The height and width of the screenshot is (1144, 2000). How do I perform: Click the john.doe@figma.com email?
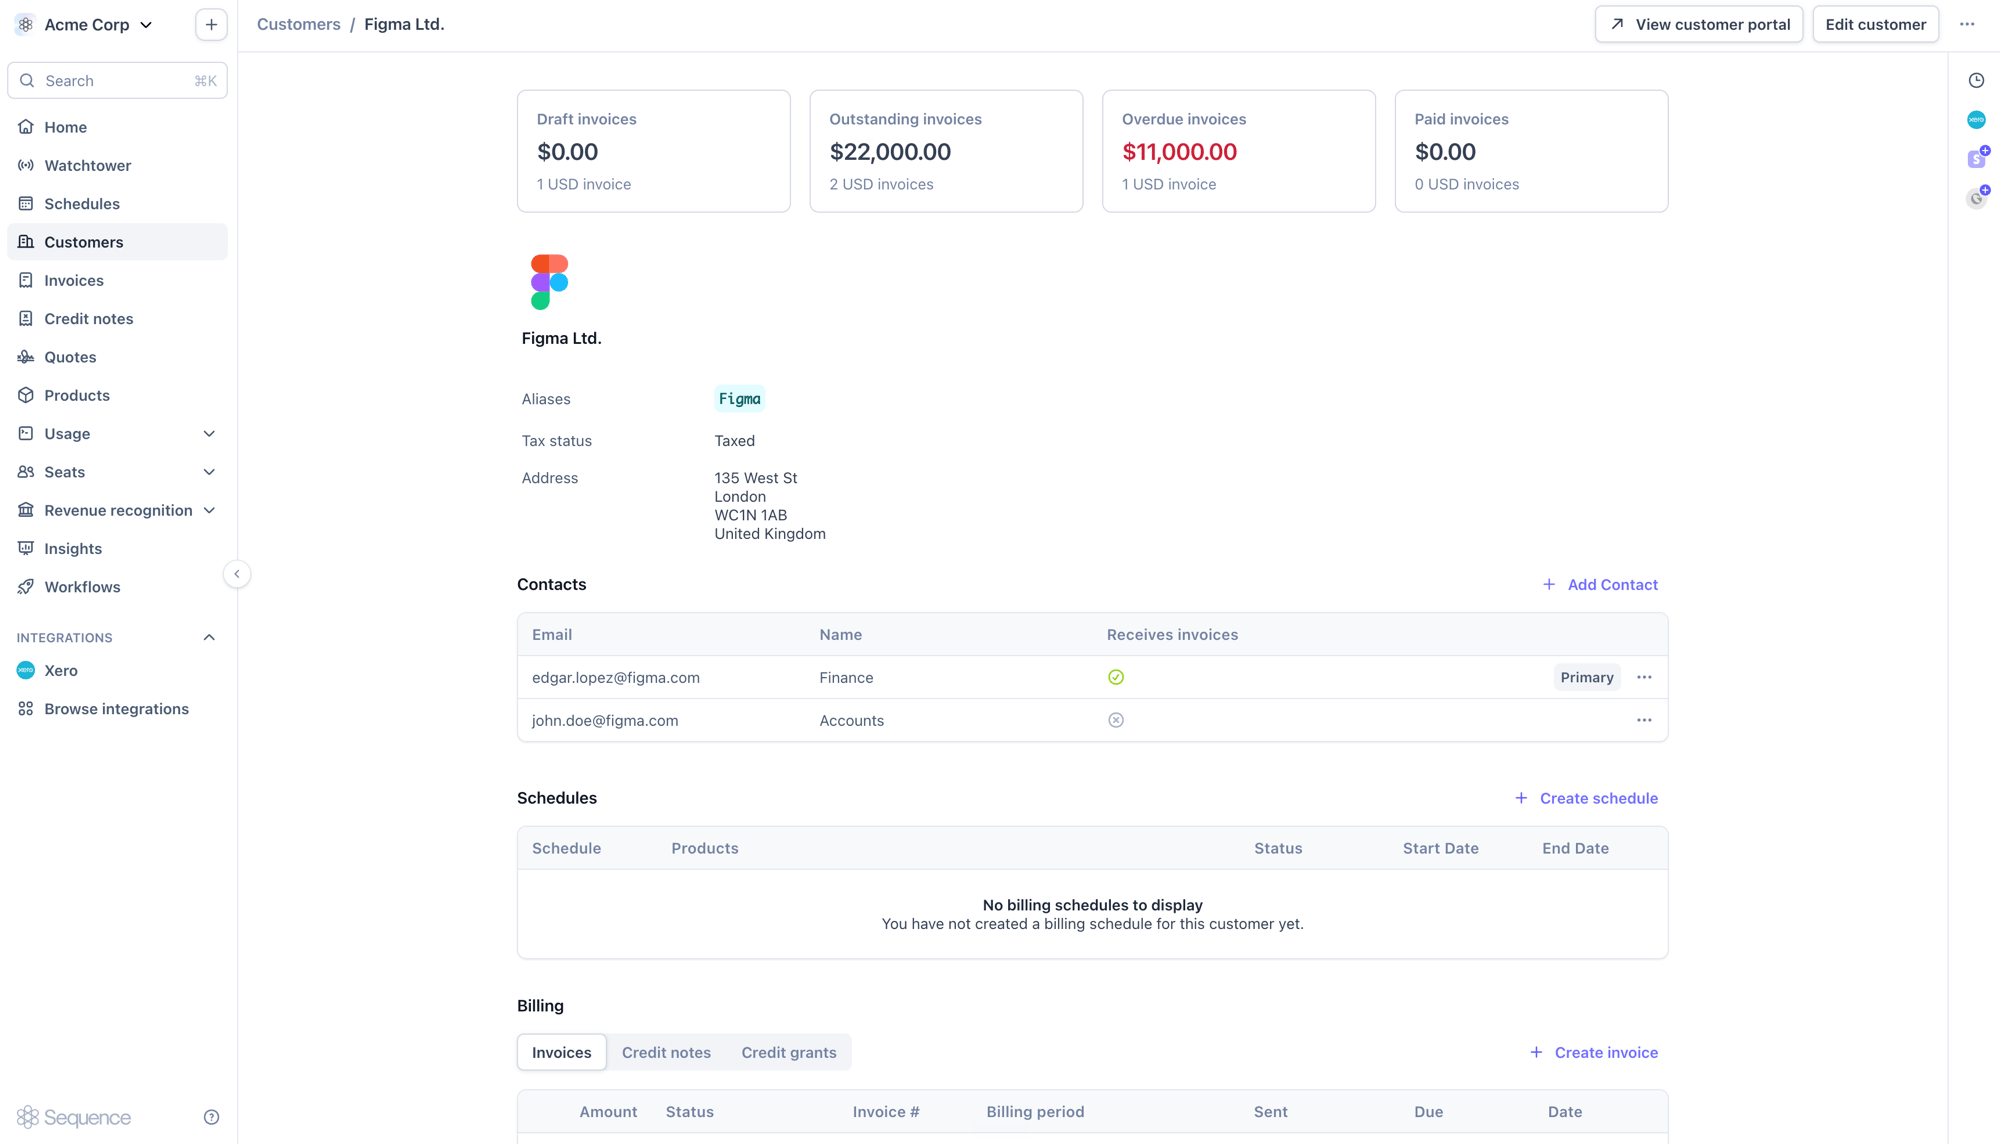pyautogui.click(x=605, y=720)
